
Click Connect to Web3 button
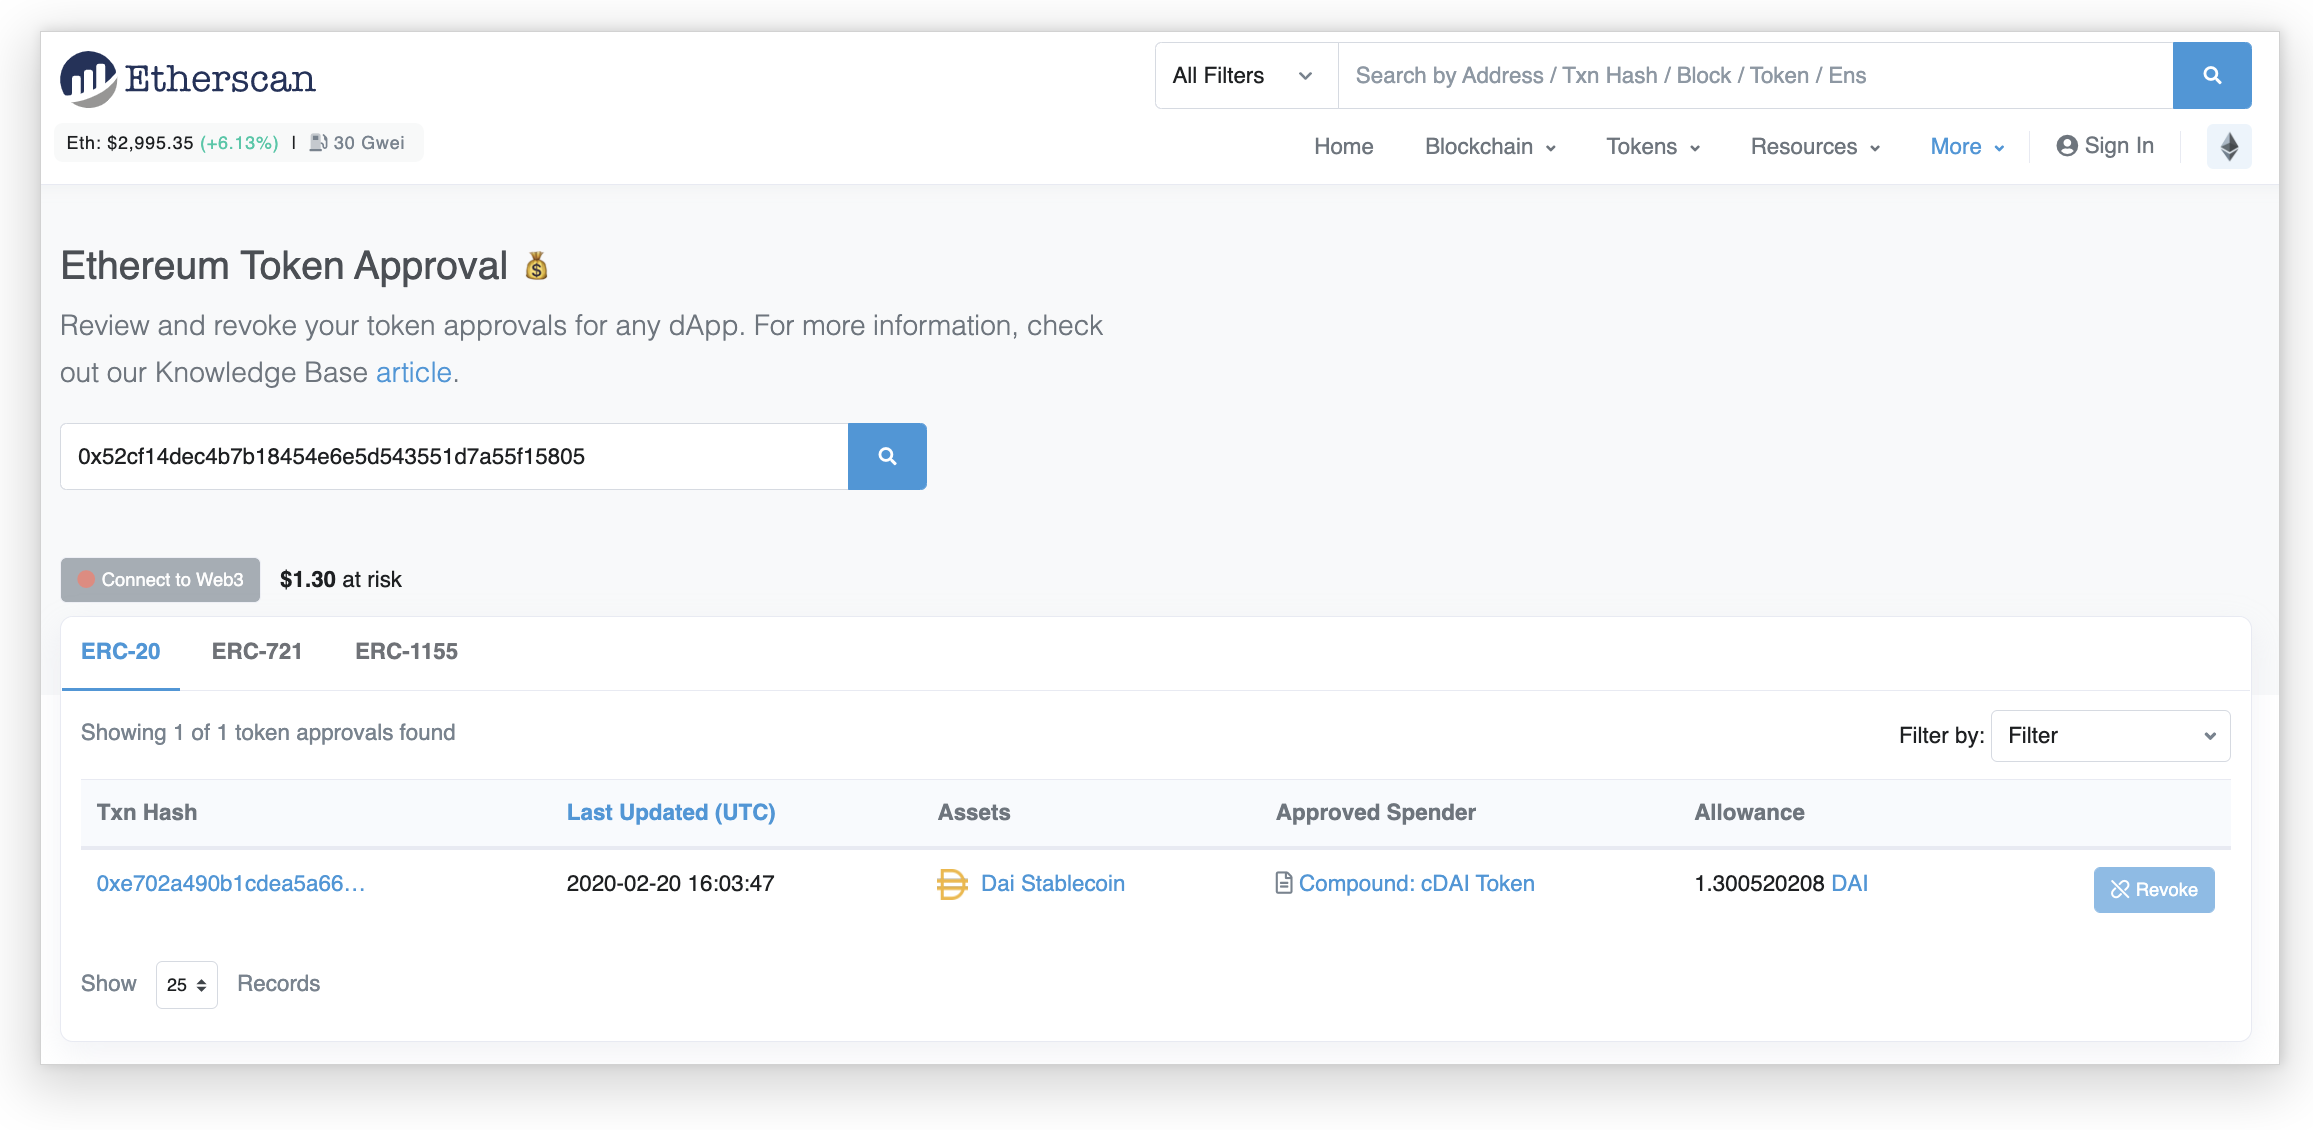click(x=160, y=580)
